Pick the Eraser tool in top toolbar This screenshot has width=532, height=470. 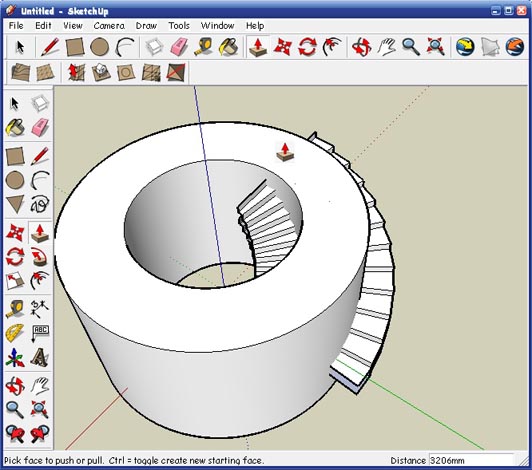(x=179, y=47)
